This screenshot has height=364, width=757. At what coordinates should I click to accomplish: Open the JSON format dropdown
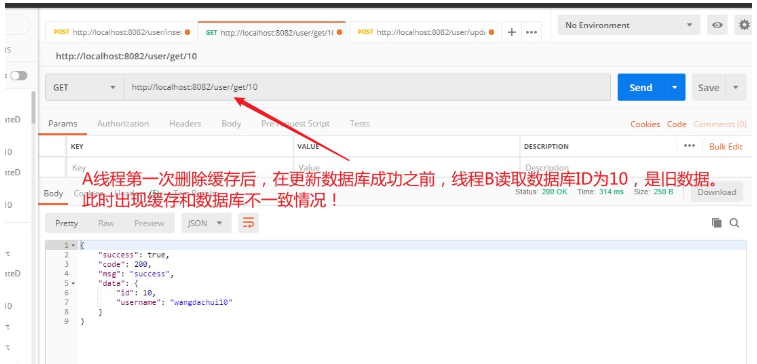pyautogui.click(x=206, y=223)
